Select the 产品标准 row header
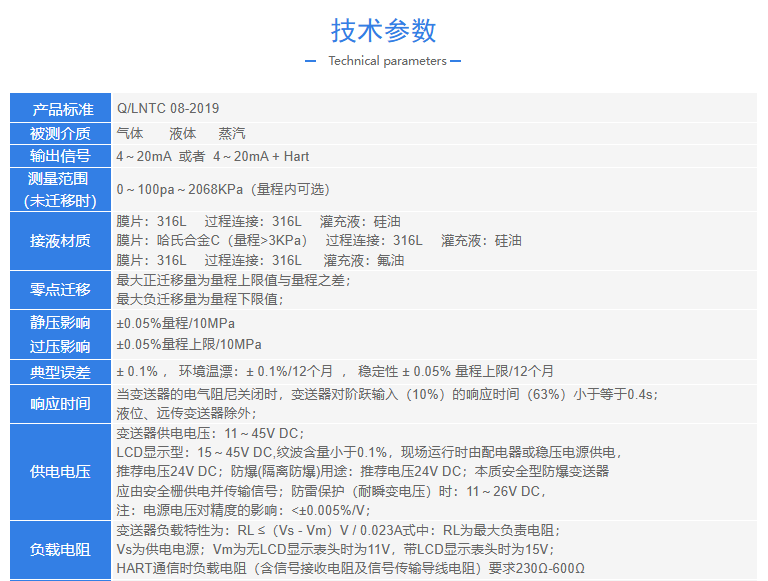 (x=61, y=108)
